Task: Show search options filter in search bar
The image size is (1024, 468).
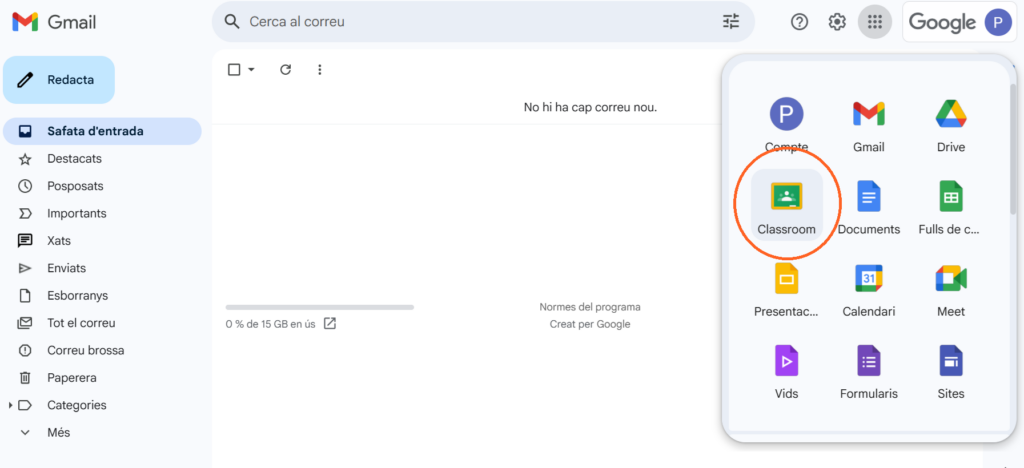Action: point(731,22)
